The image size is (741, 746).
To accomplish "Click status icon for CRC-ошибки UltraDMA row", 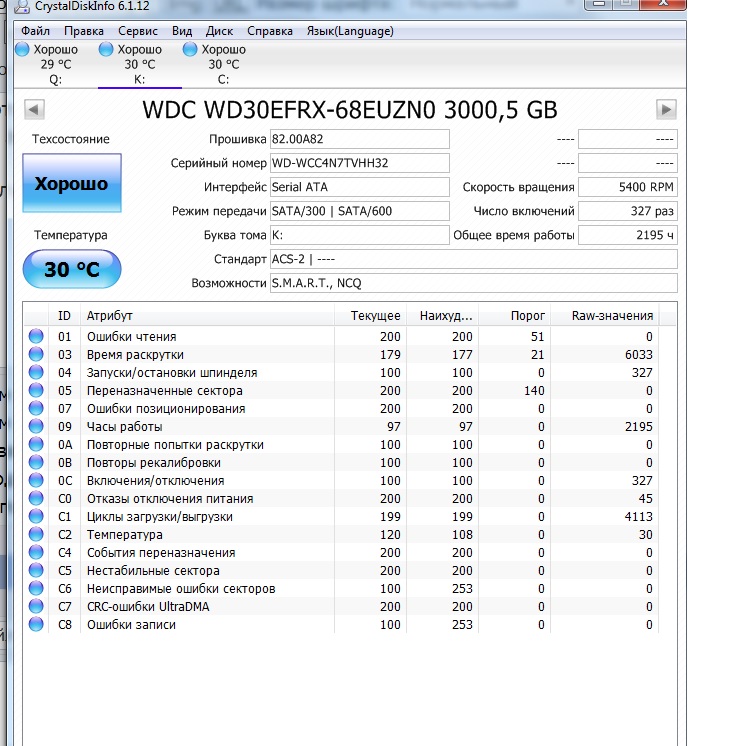I will coord(36,607).
